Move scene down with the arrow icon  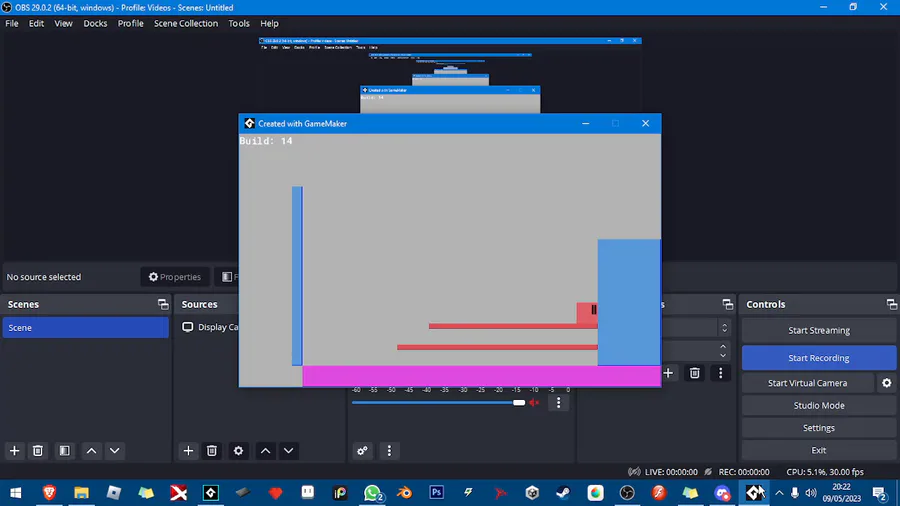(115, 451)
